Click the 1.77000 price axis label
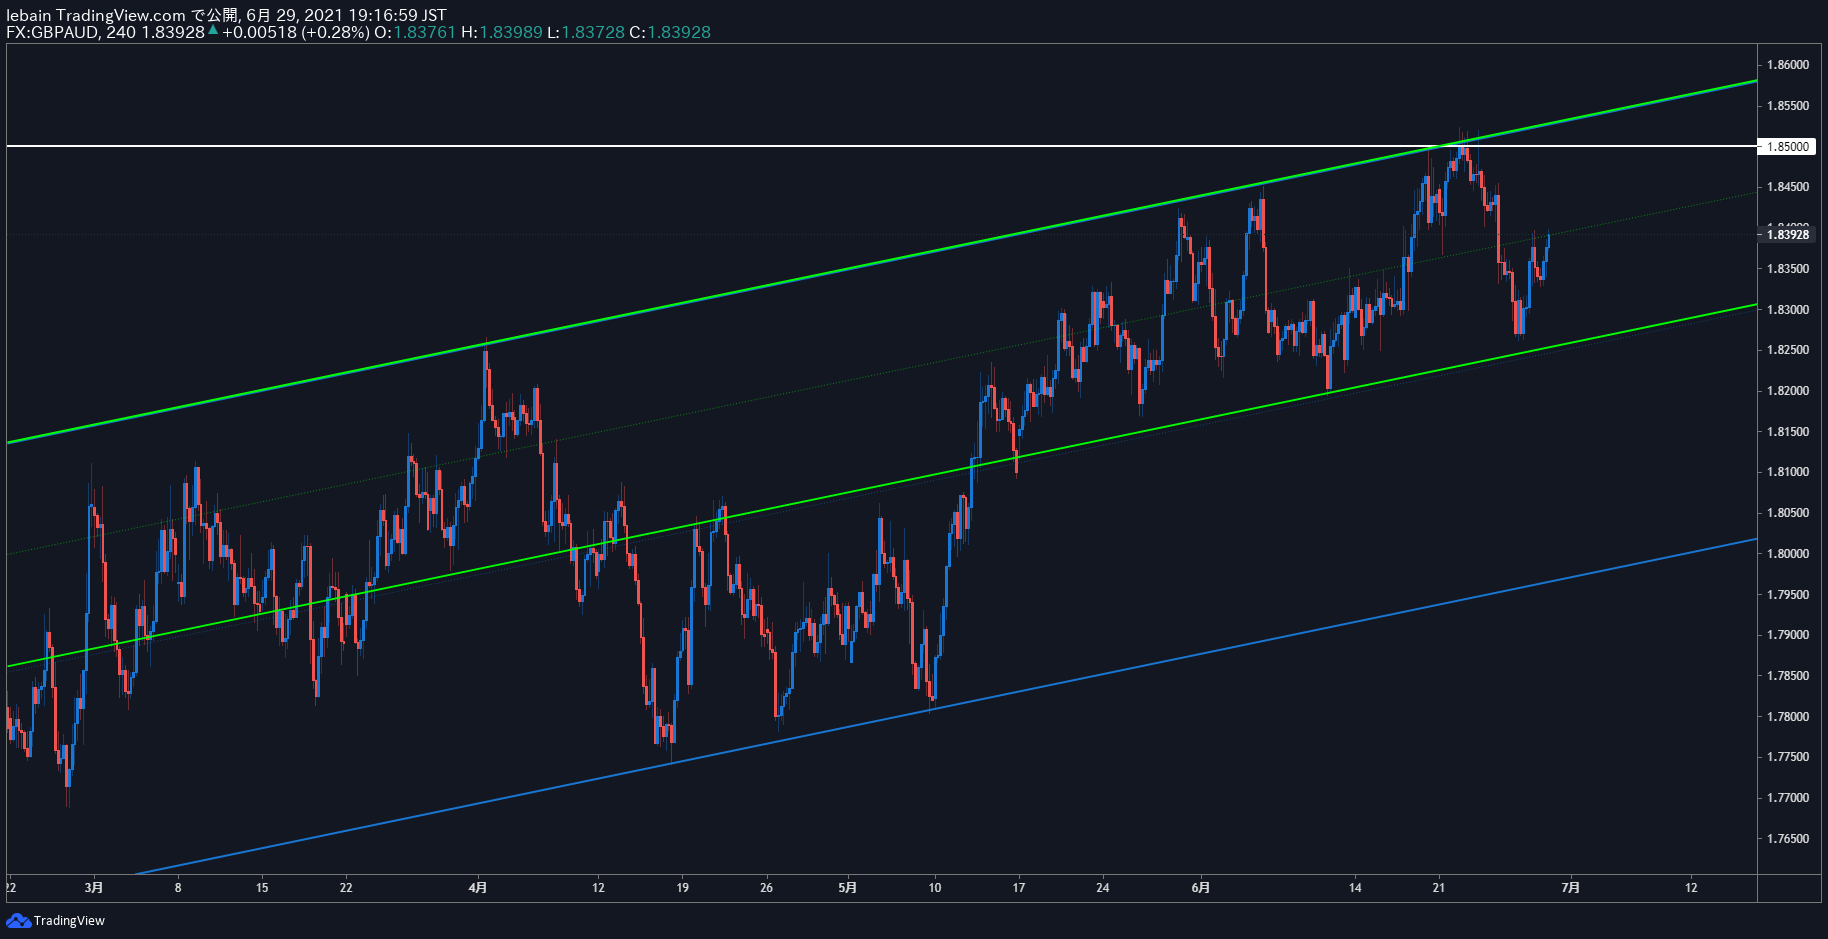This screenshot has width=1828, height=939. point(1788,798)
